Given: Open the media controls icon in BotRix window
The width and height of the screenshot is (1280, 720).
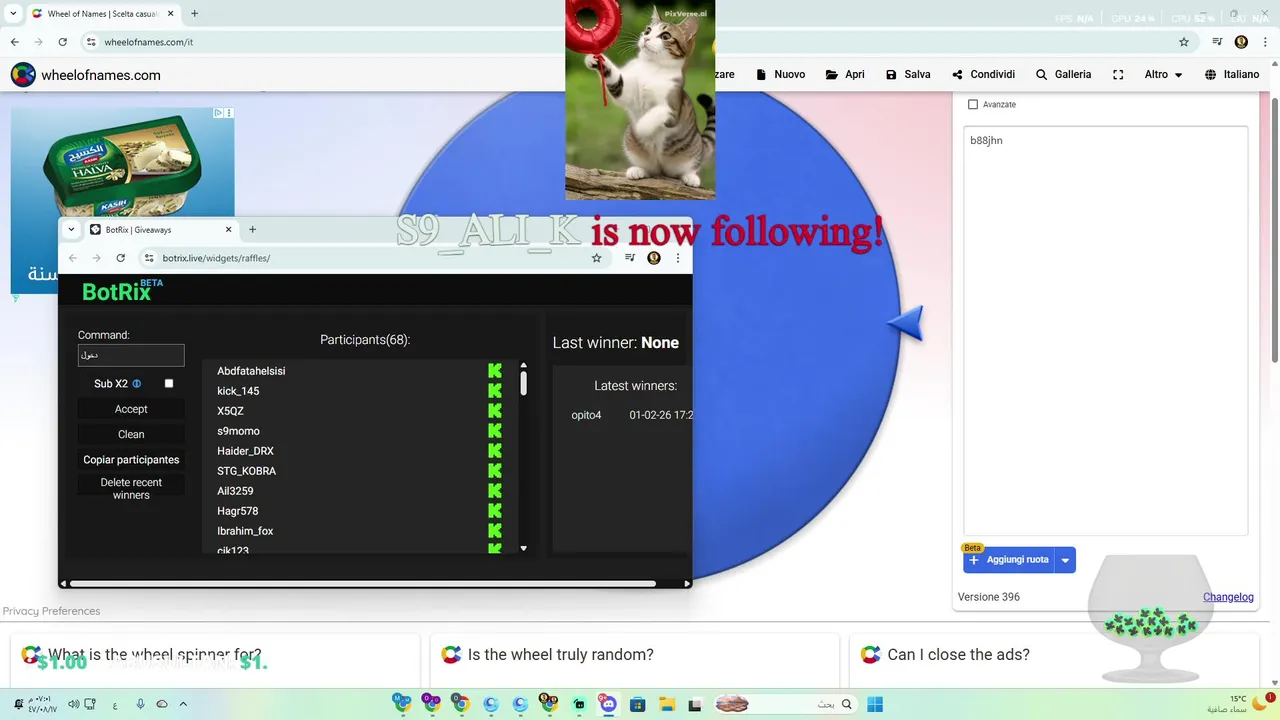Looking at the screenshot, I should (x=630, y=258).
